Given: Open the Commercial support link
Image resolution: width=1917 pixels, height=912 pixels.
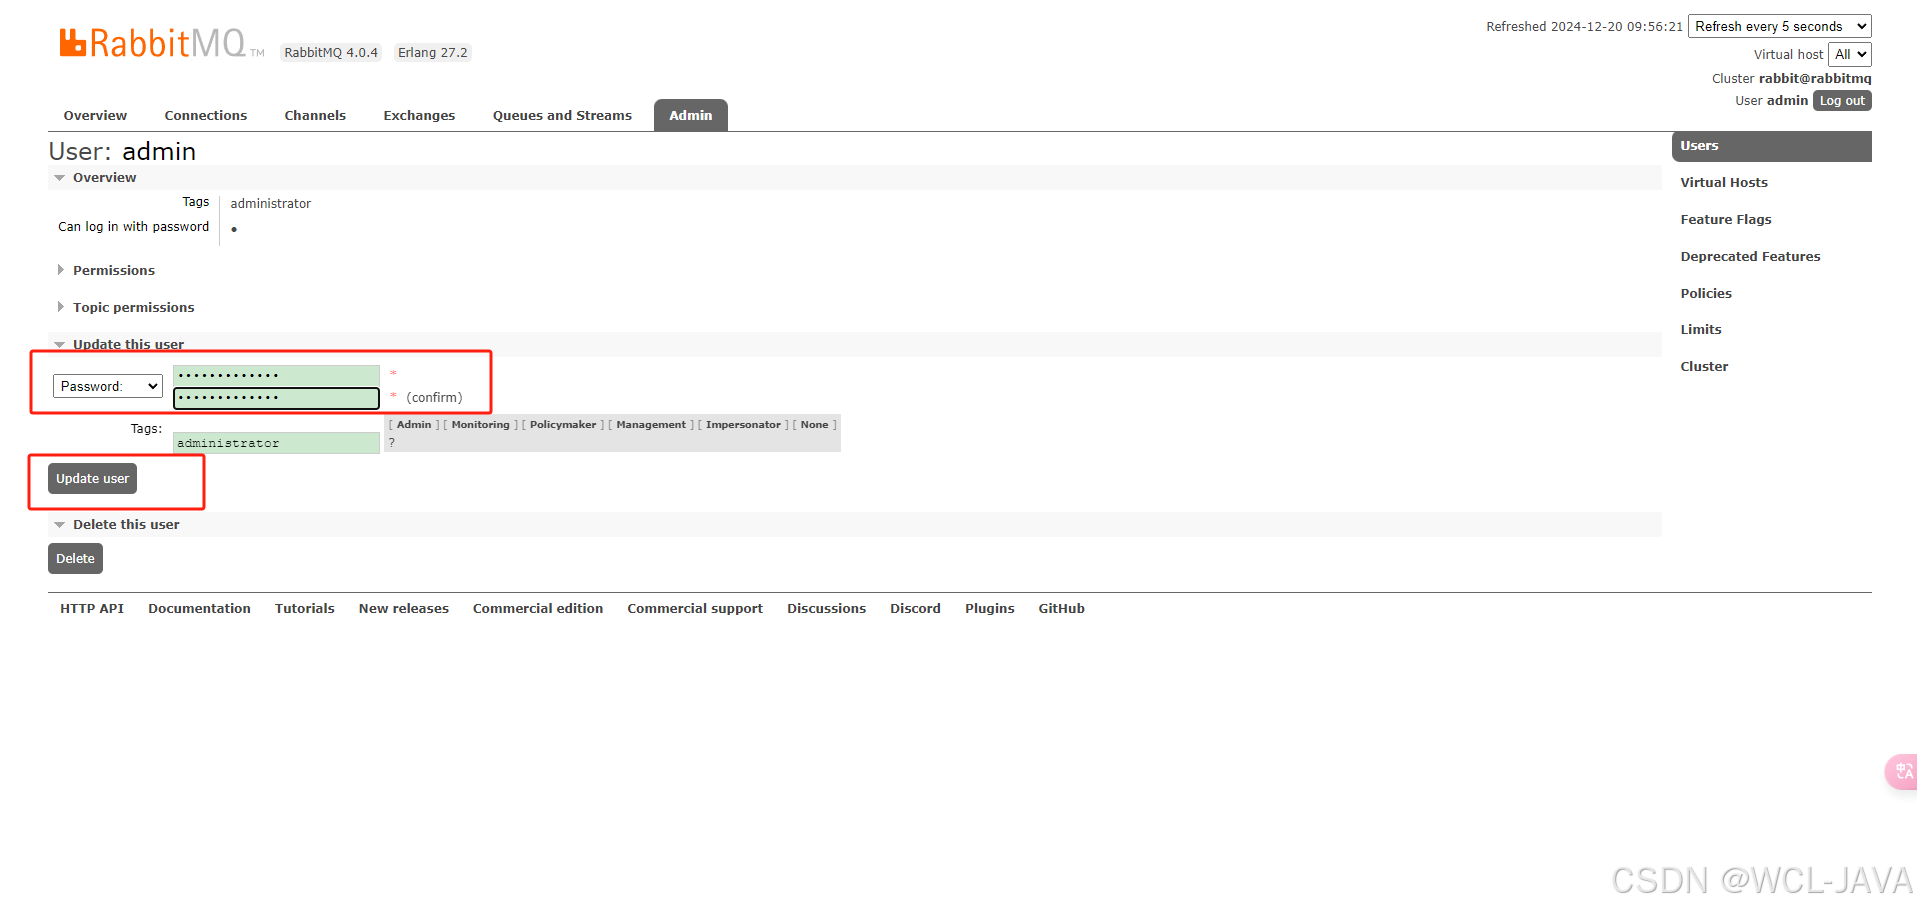Looking at the screenshot, I should pyautogui.click(x=695, y=609).
